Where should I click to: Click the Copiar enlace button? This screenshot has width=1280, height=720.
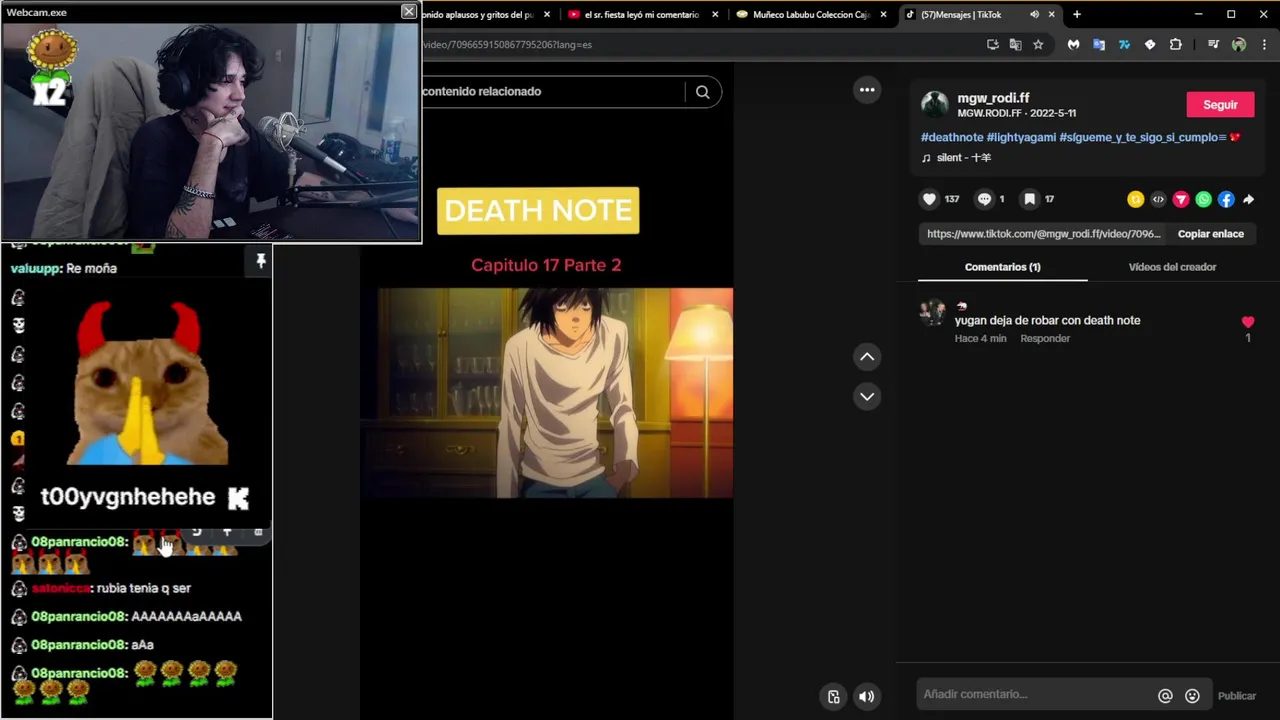(x=1210, y=234)
